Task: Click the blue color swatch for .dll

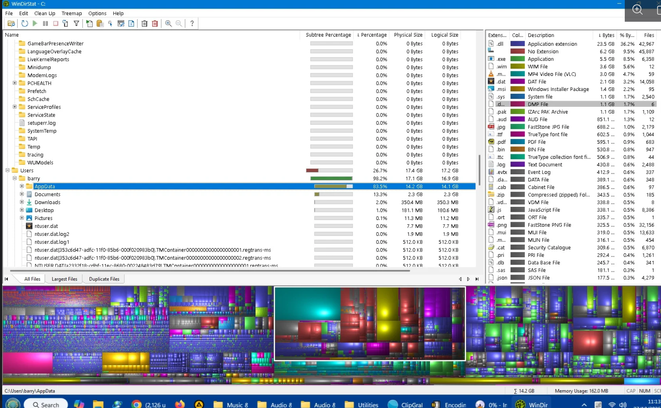Action: pyautogui.click(x=517, y=44)
